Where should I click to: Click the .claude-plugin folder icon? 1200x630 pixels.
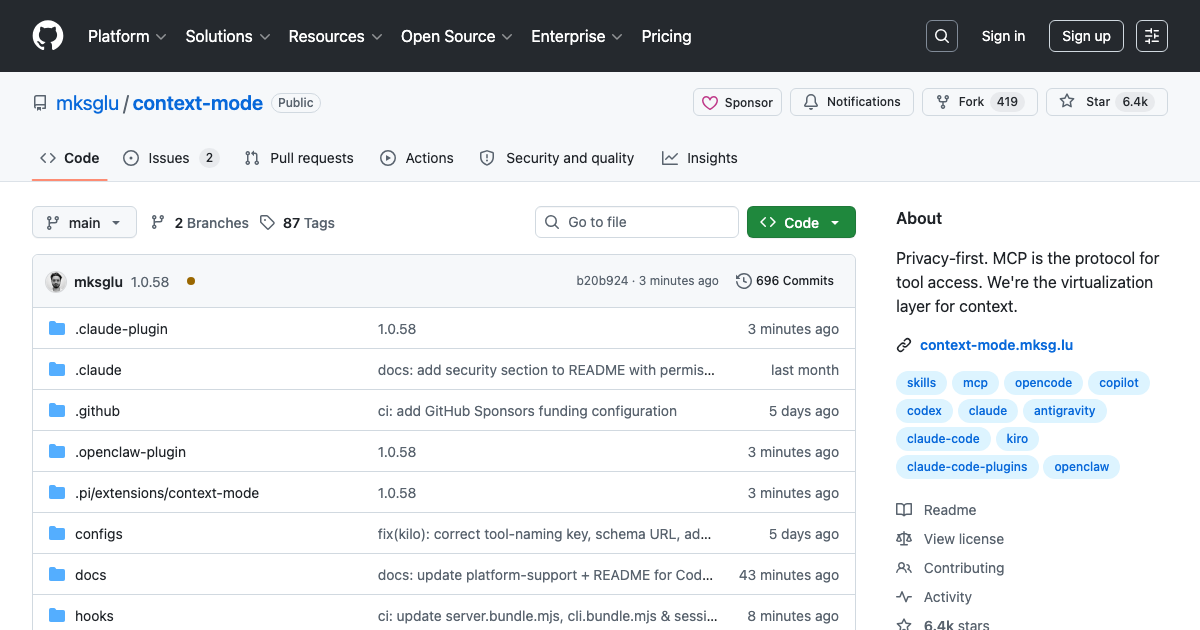(57, 329)
